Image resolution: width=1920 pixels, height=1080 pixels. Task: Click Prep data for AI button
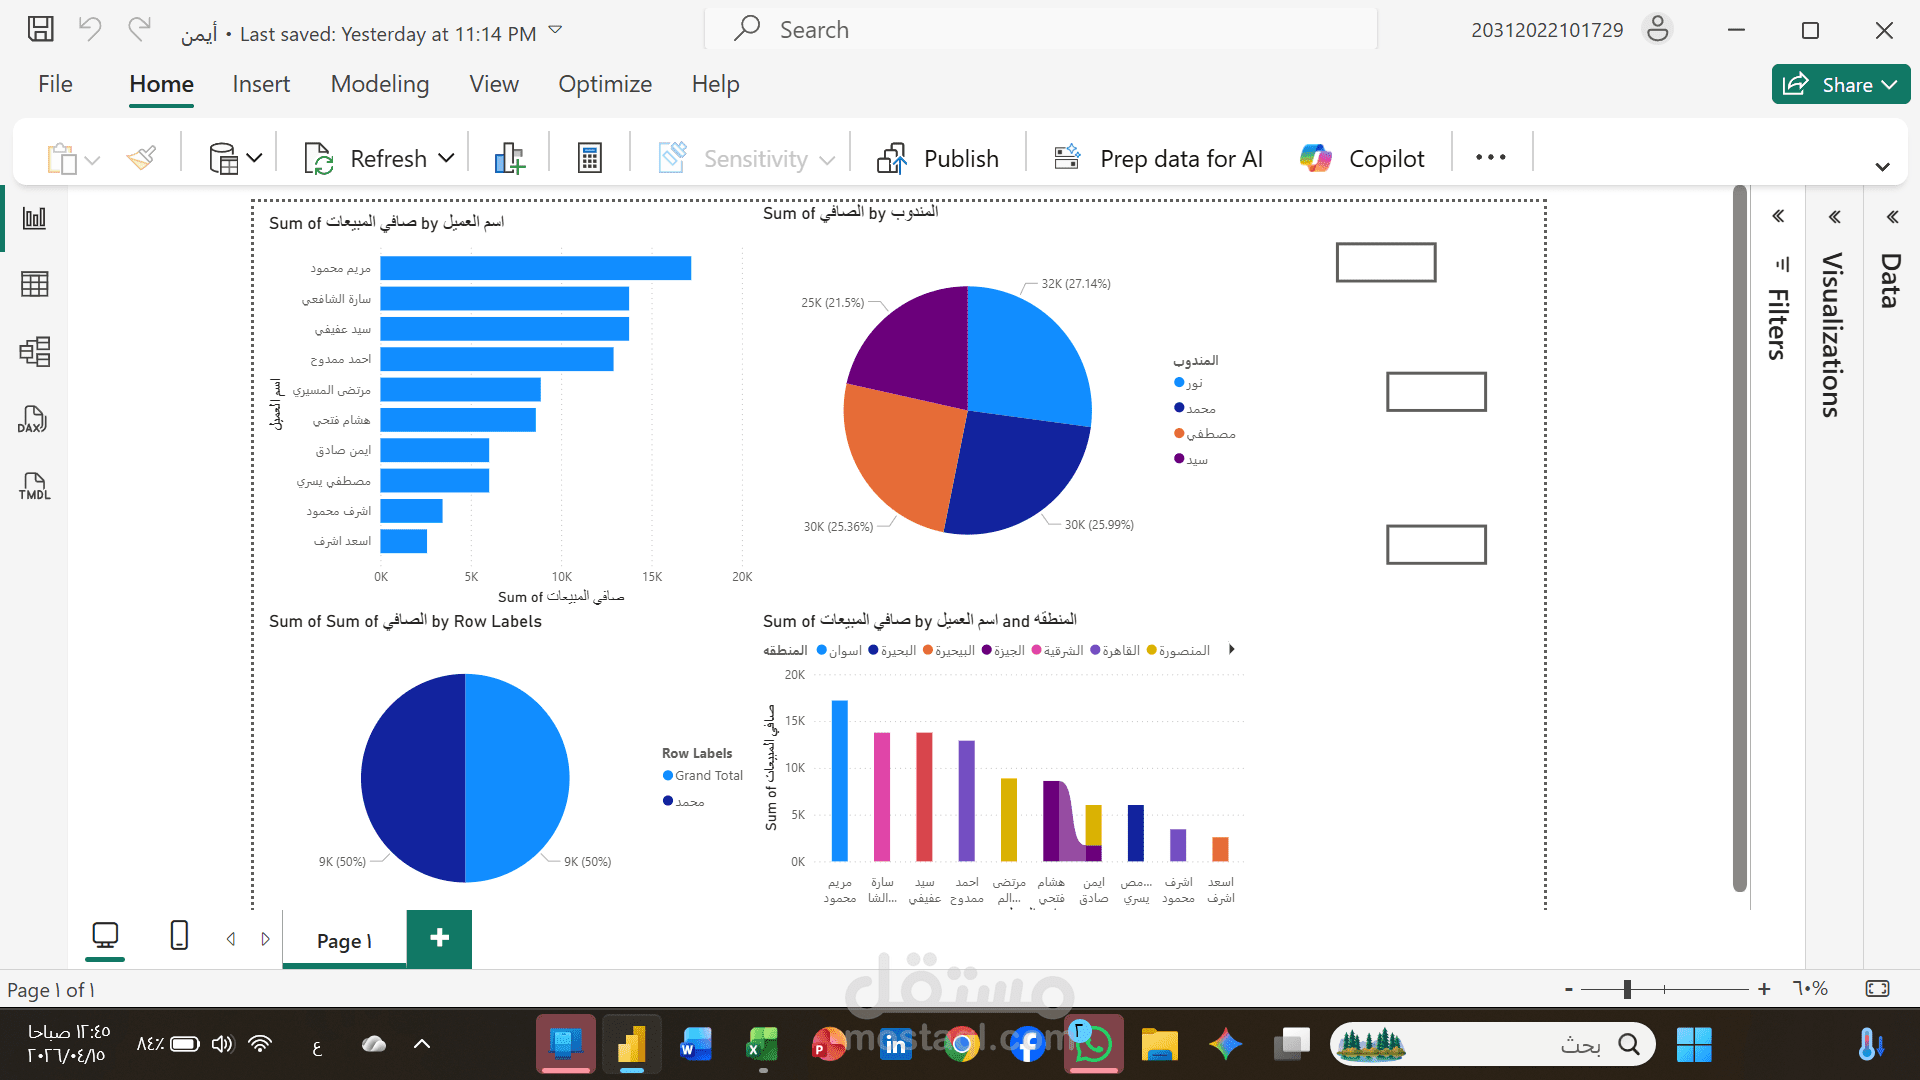click(x=1158, y=158)
